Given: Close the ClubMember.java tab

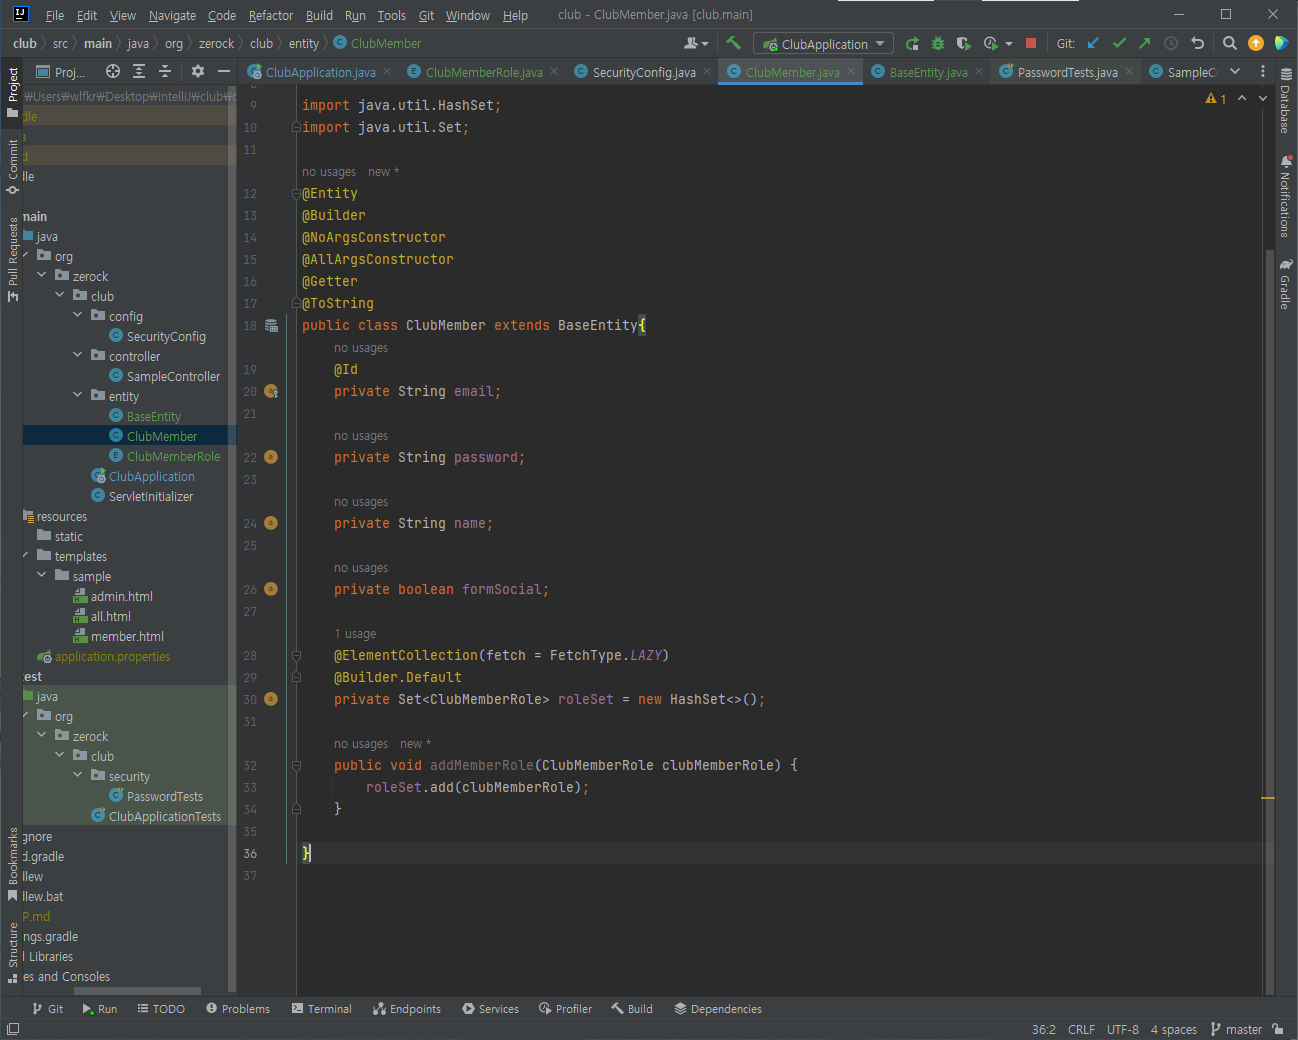Looking at the screenshot, I should pos(851,71).
